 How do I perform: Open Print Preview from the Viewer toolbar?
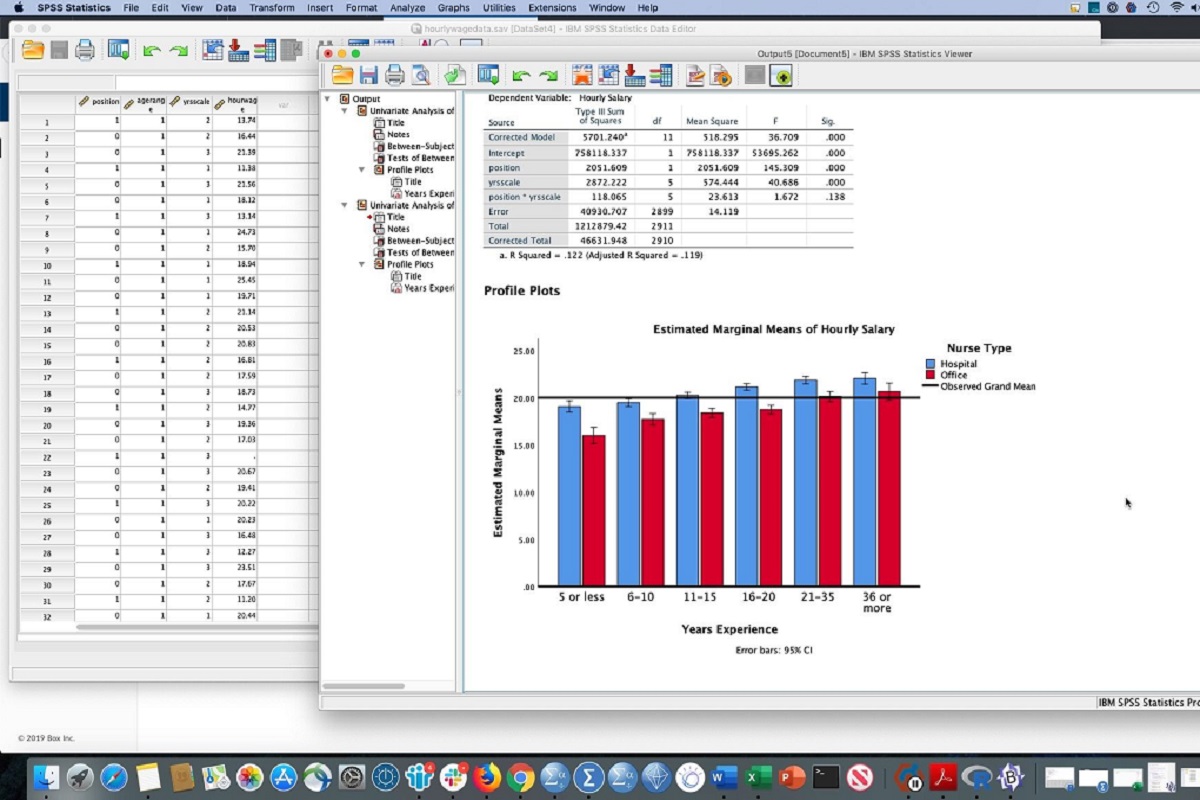(420, 74)
